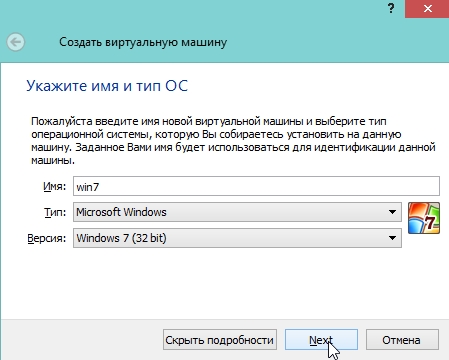449x360 pixels.
Task: Open the Версия dropdown showing Windows 7 (32 bit)
Action: click(237, 238)
